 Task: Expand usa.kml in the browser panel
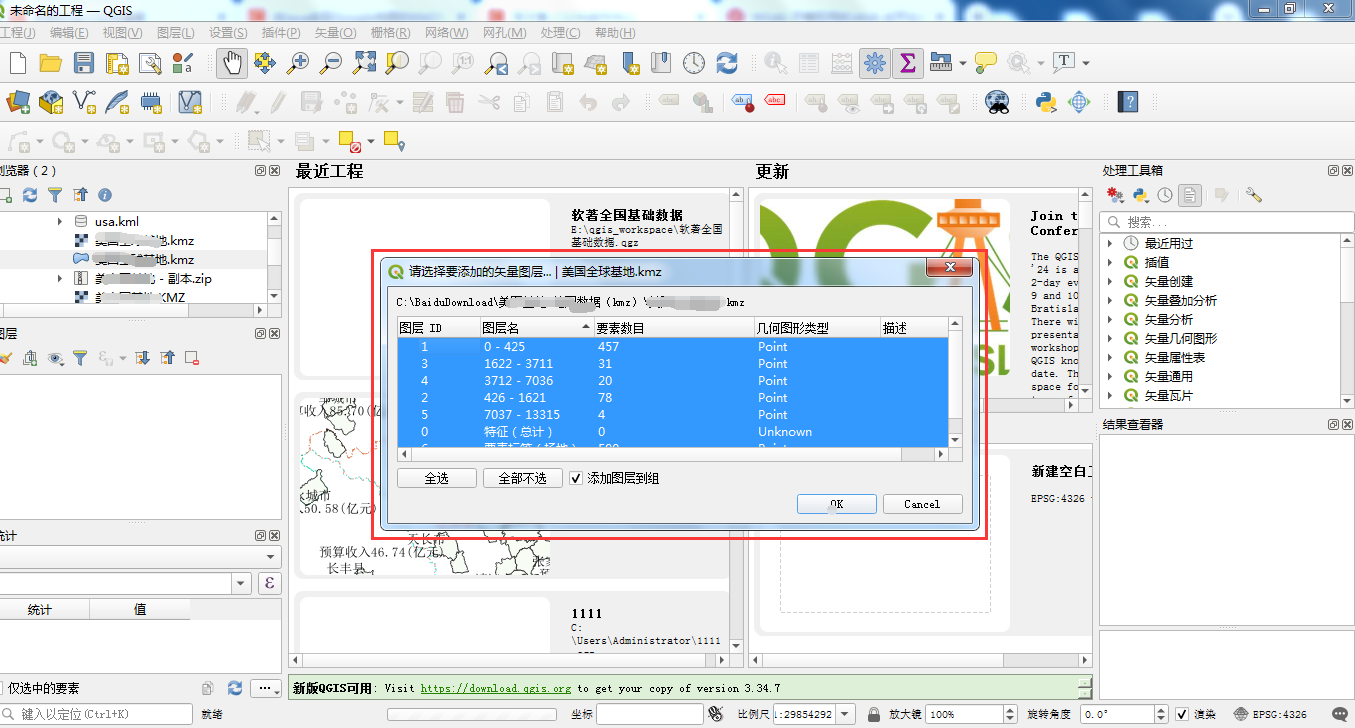pos(59,222)
